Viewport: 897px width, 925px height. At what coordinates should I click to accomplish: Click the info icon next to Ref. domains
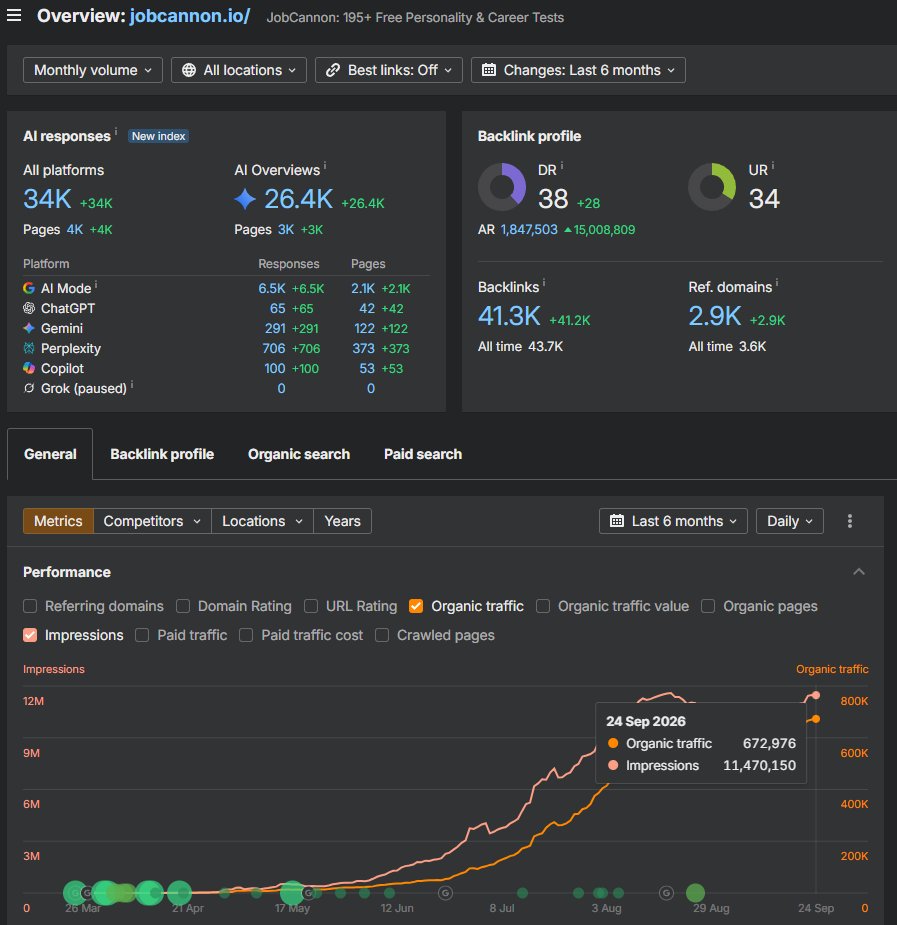pyautogui.click(x=777, y=283)
